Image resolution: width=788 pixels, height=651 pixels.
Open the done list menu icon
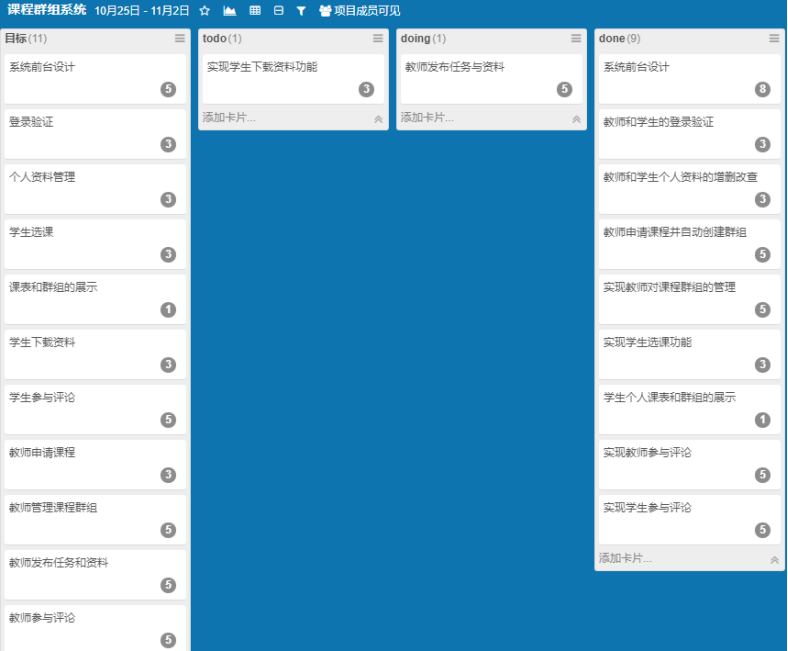pyautogui.click(x=774, y=38)
